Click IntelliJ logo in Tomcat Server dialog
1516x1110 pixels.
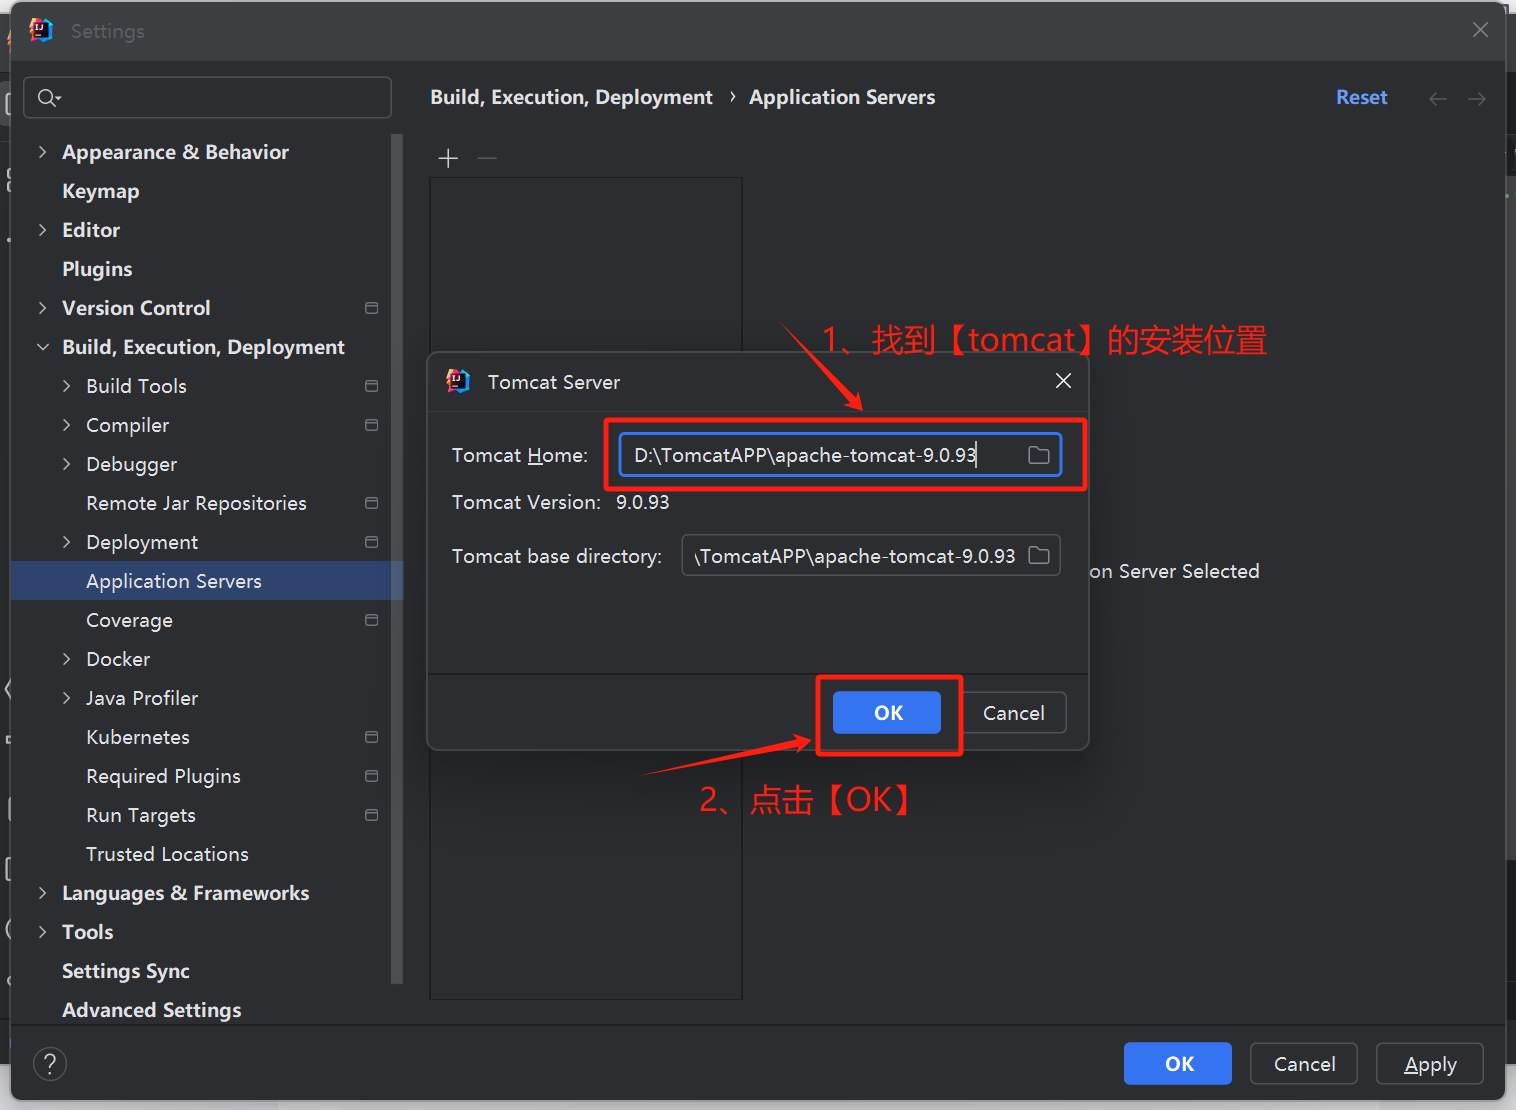[458, 381]
